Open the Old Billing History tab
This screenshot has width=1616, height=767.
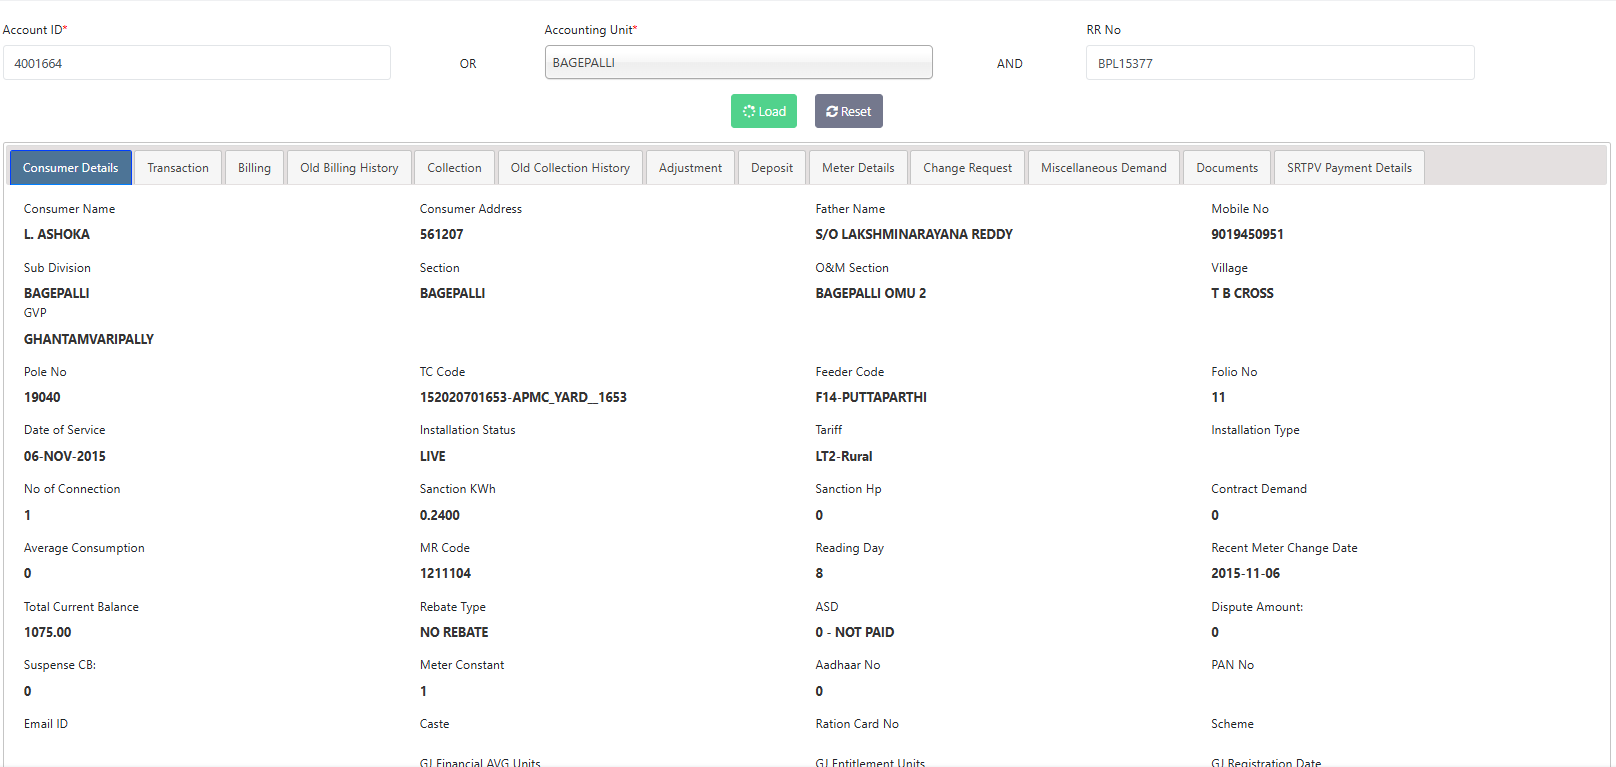tap(349, 168)
